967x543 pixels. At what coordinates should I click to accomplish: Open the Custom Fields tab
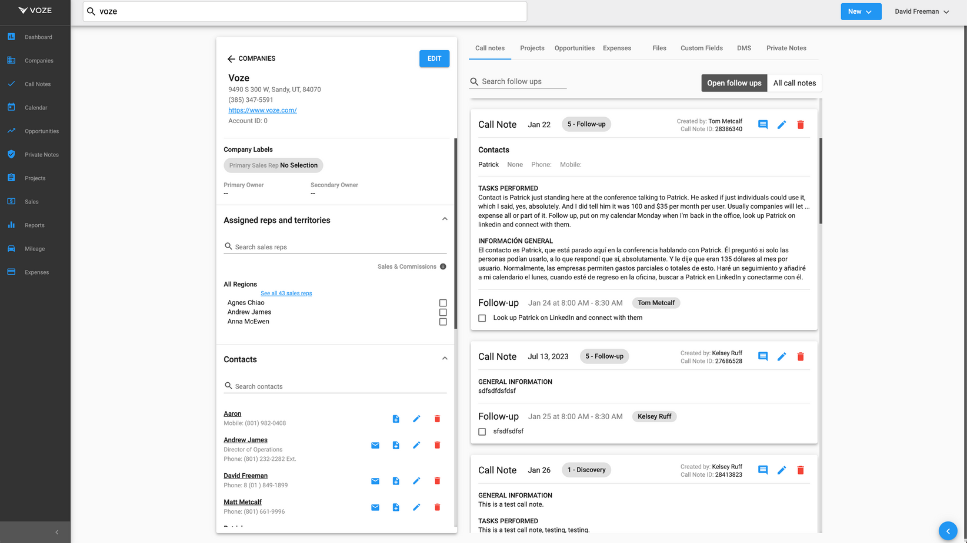pyautogui.click(x=701, y=48)
